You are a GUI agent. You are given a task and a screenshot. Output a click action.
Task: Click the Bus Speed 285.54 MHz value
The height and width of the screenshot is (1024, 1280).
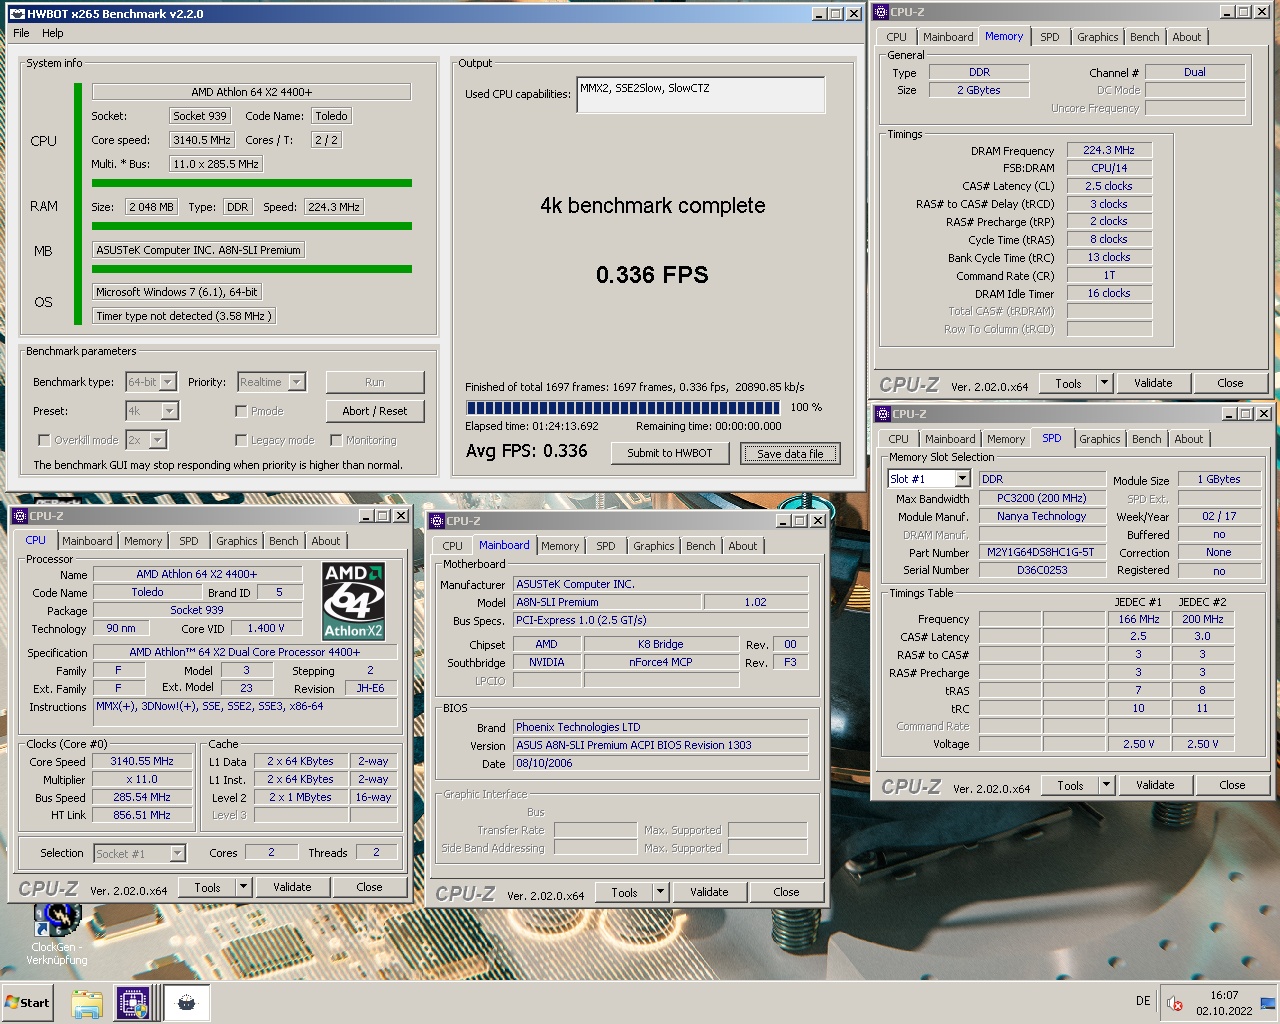[x=142, y=797]
